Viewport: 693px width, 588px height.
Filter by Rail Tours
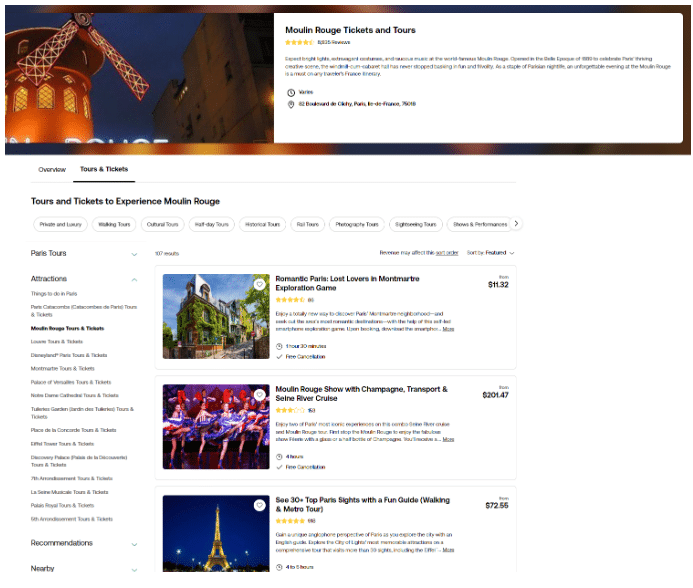pos(308,224)
